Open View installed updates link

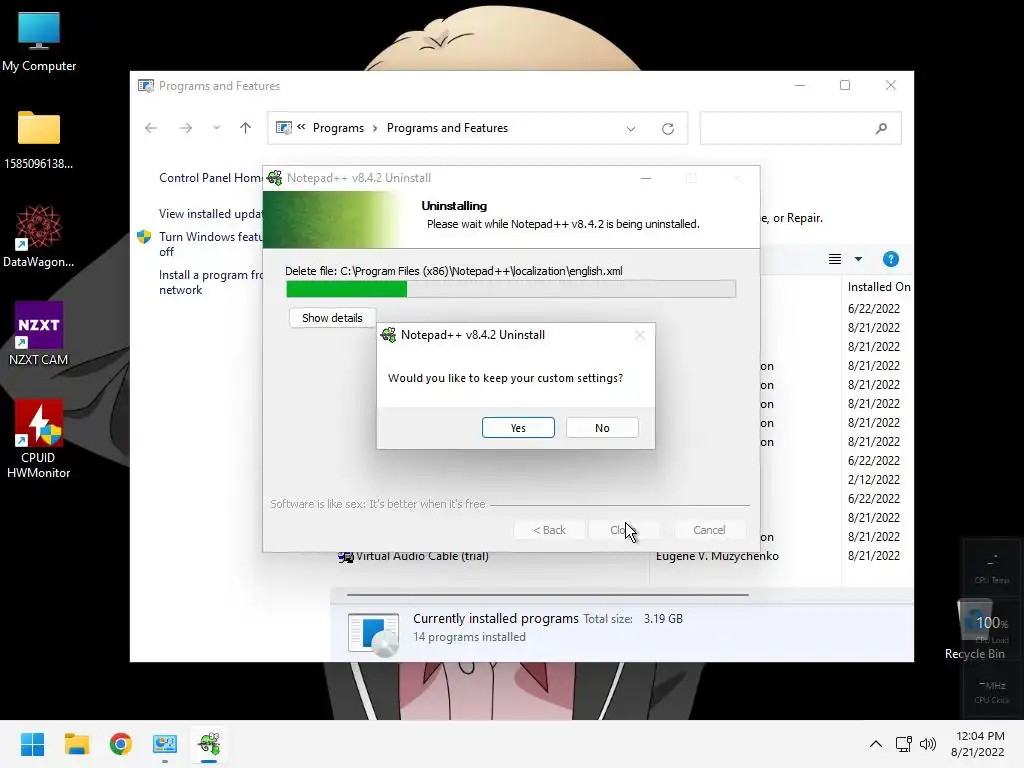click(210, 214)
